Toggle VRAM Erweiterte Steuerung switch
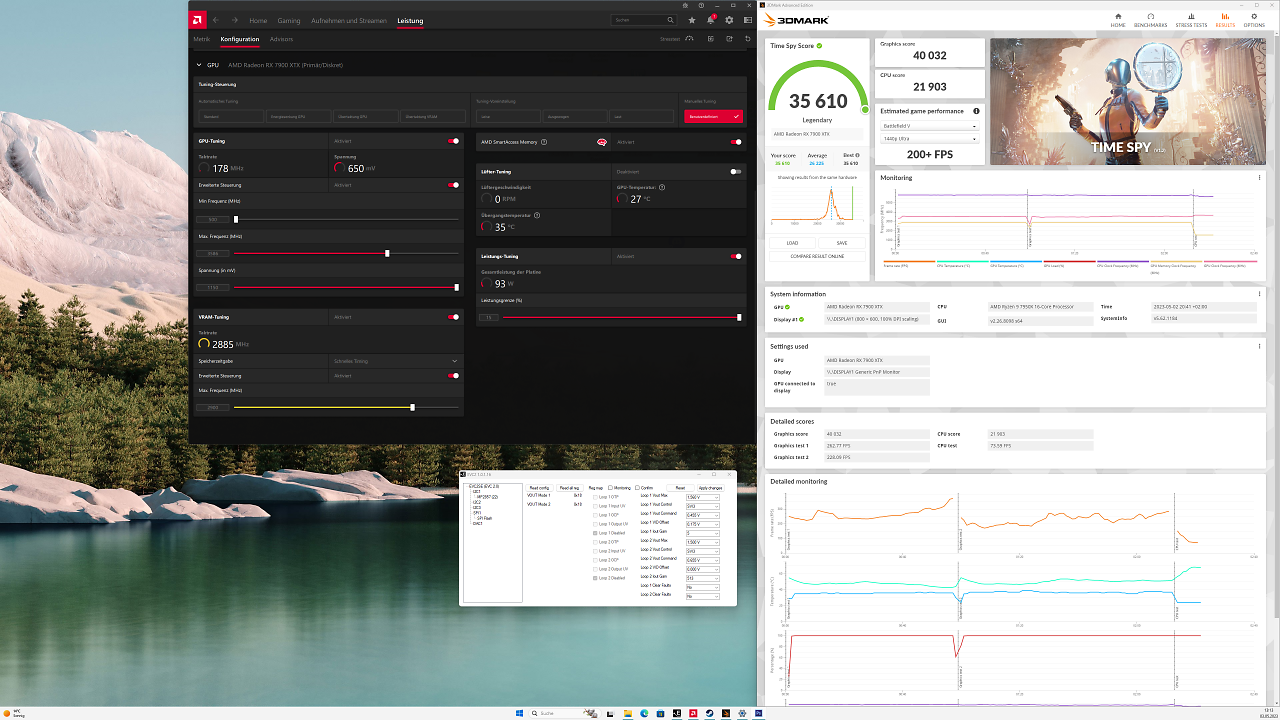 [454, 376]
